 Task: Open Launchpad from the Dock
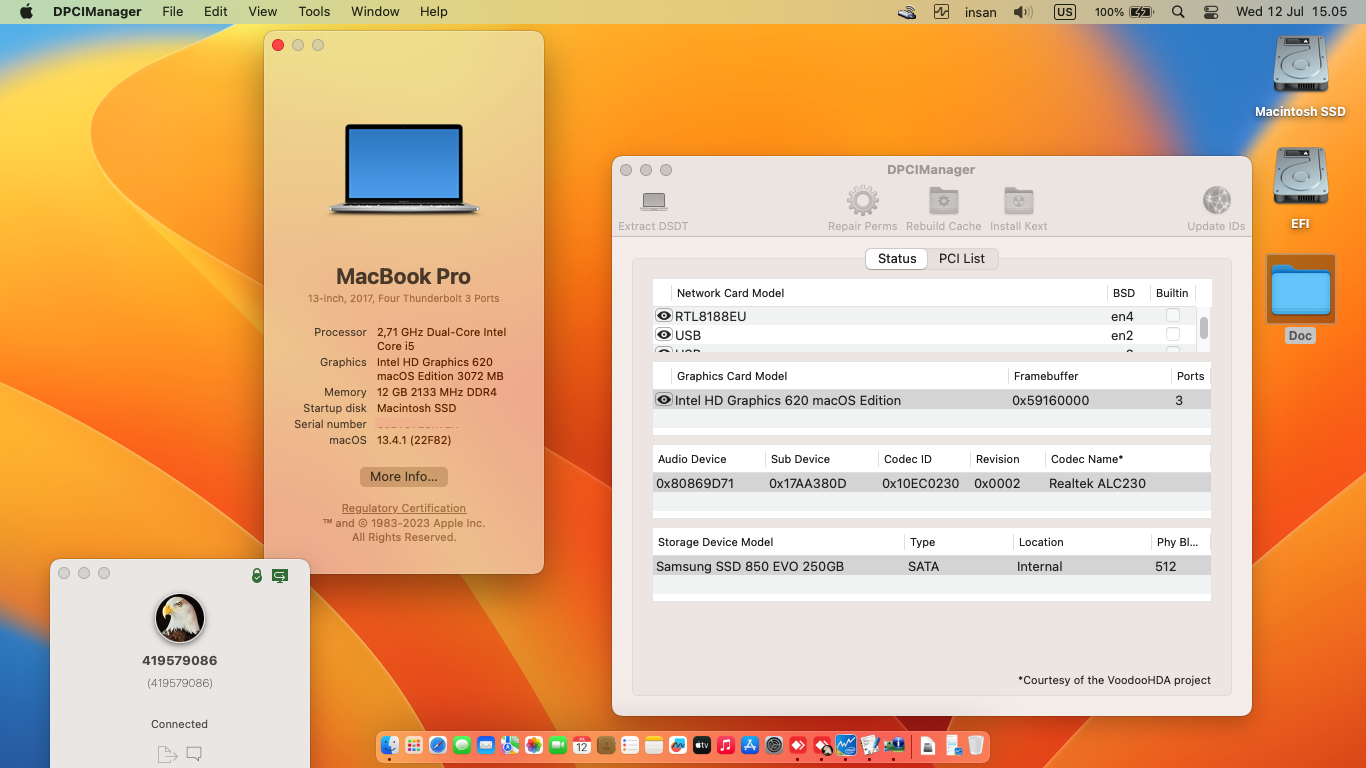414,745
